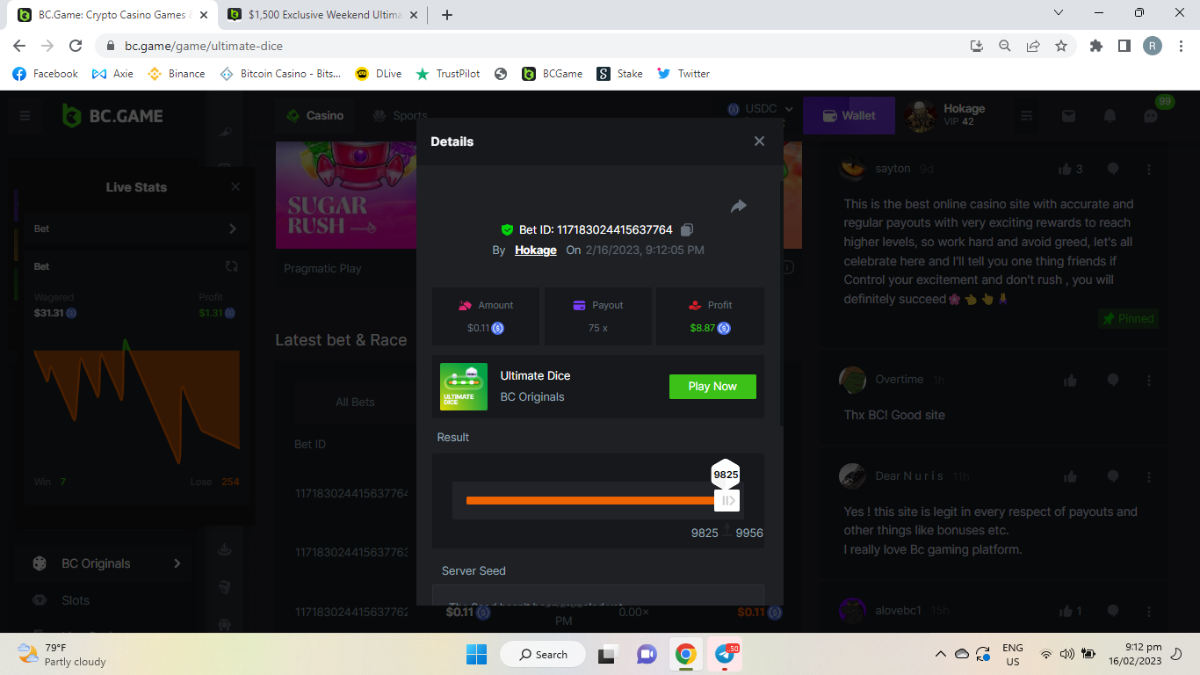
Task: Close the Live Stats panel
Action: tap(235, 187)
